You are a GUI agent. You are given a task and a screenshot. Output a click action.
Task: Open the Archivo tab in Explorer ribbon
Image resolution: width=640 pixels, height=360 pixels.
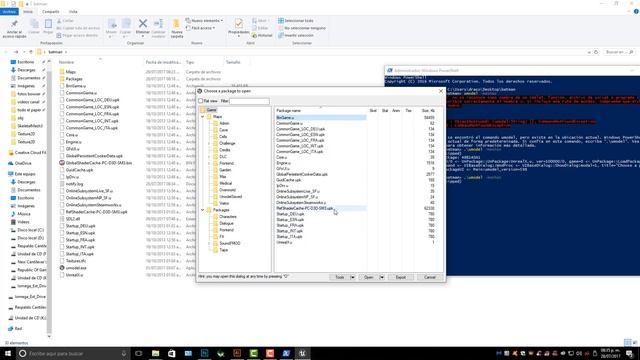tap(9, 12)
